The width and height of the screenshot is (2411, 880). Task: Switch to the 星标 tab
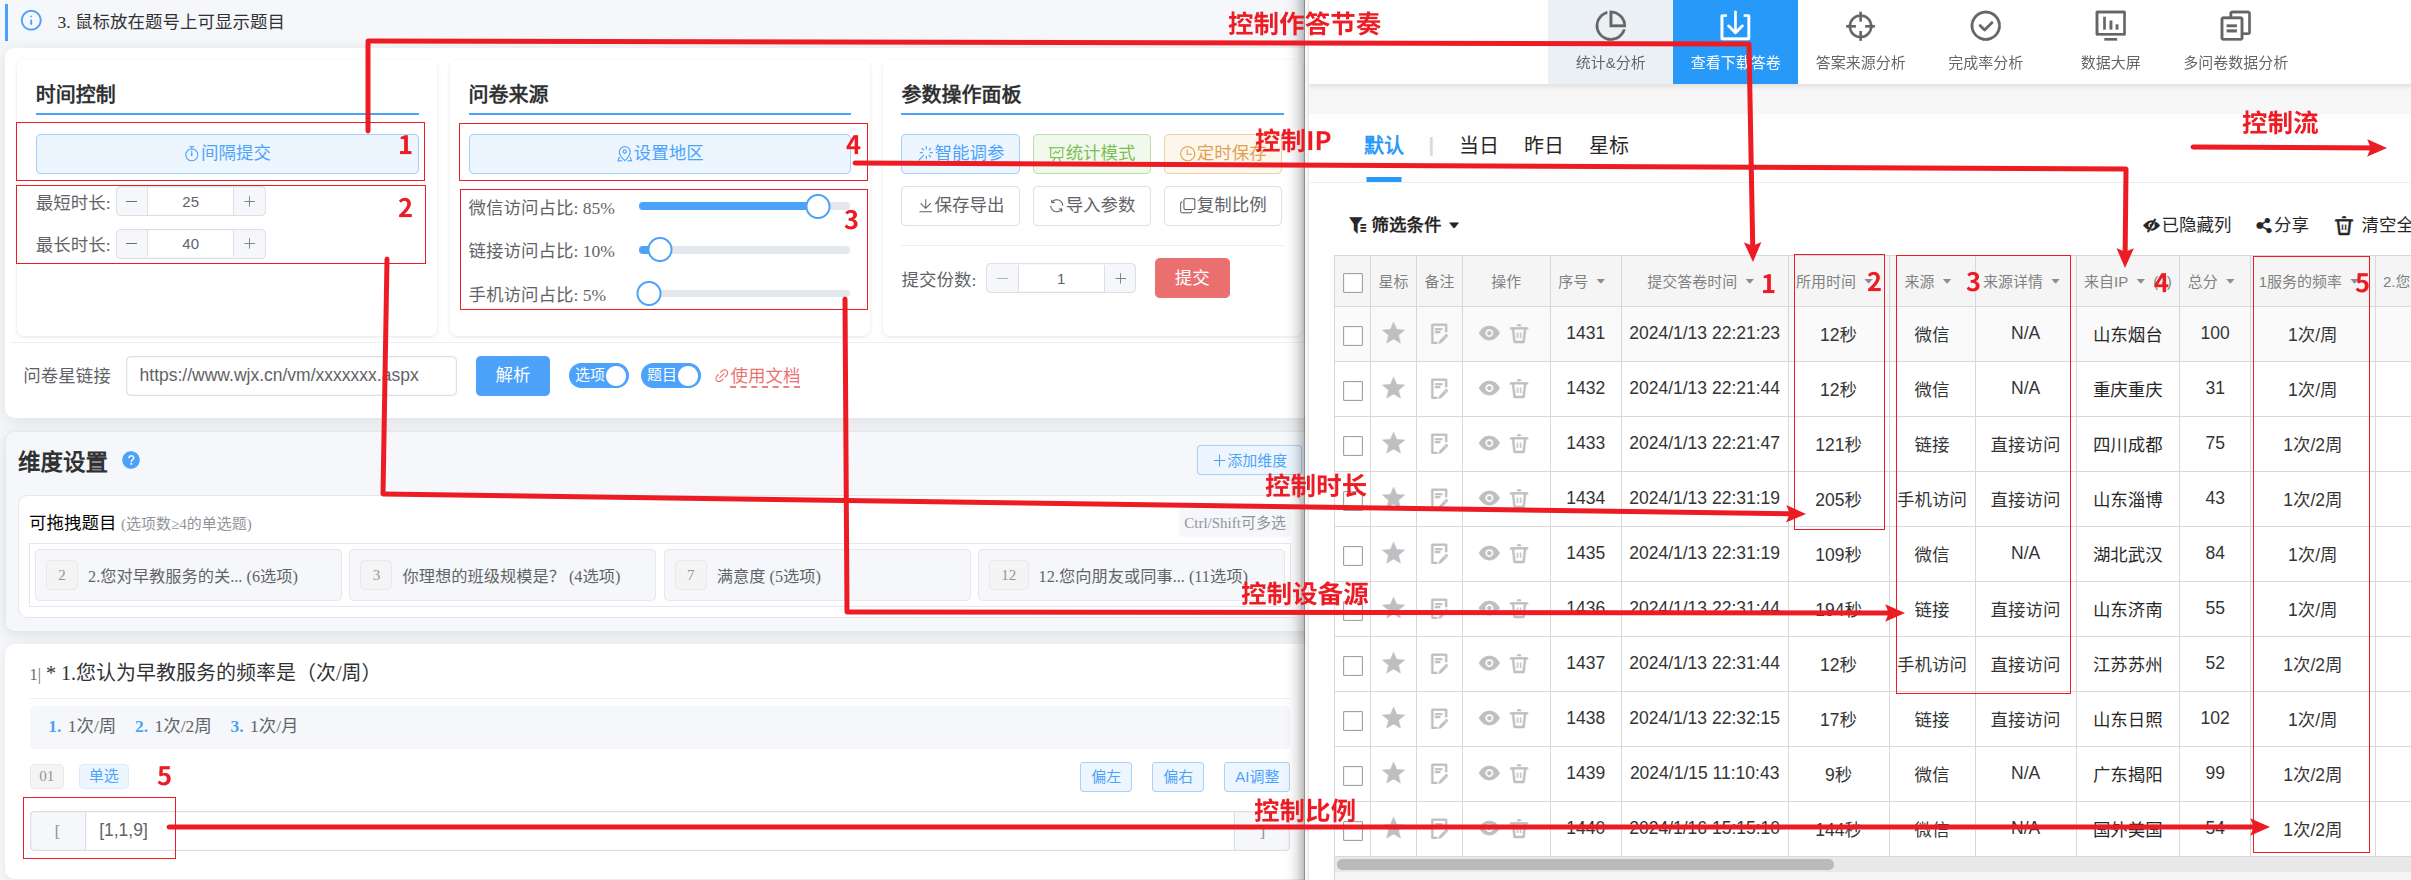click(1609, 146)
